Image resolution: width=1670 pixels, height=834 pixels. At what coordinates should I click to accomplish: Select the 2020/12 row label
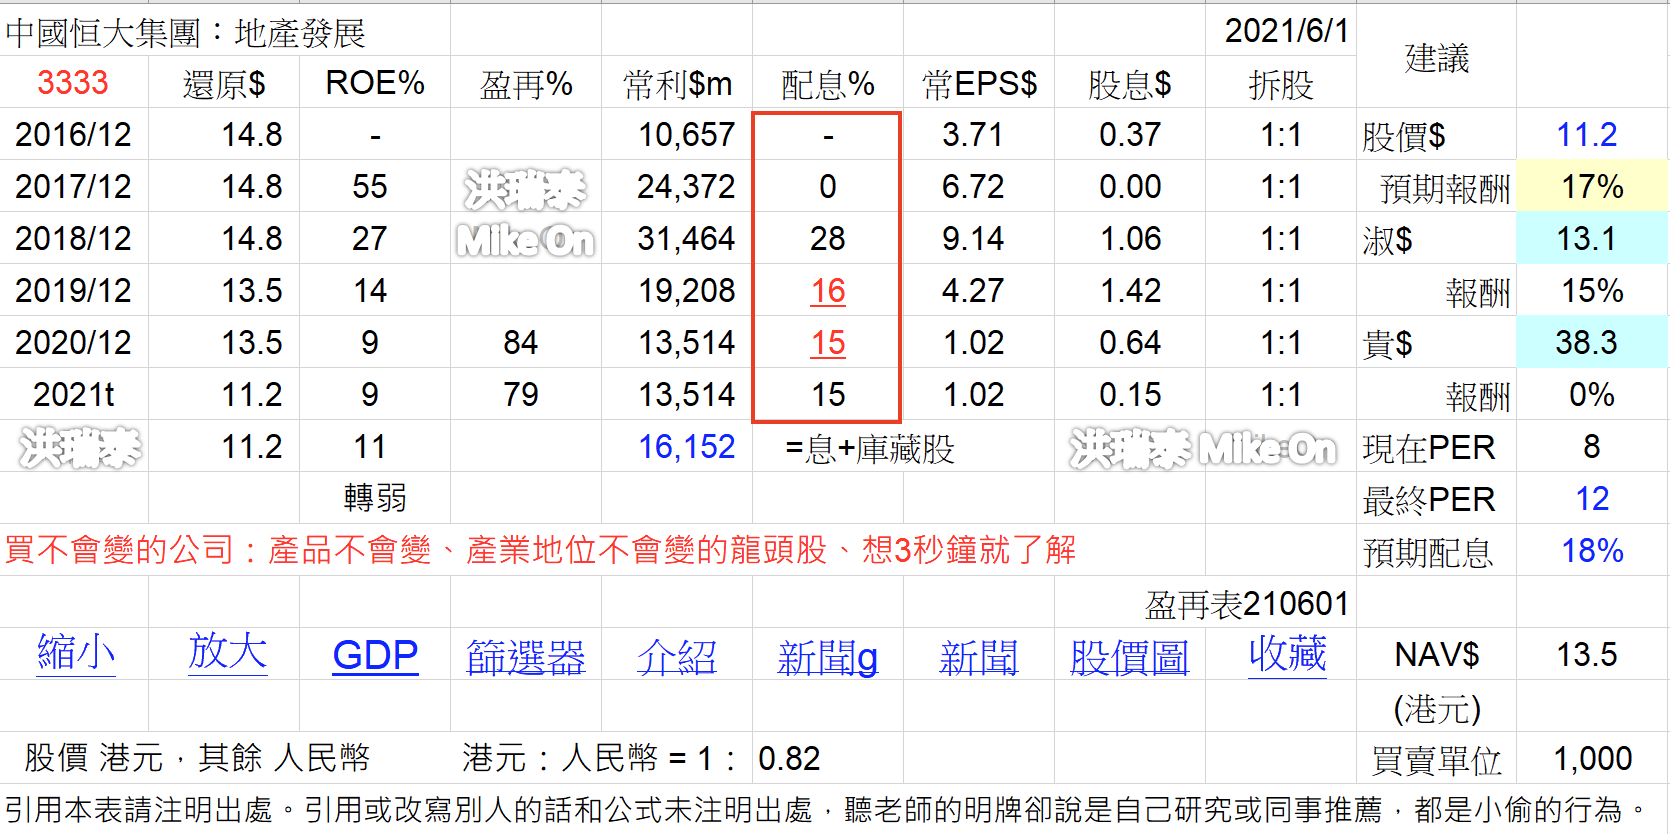[x=73, y=342]
